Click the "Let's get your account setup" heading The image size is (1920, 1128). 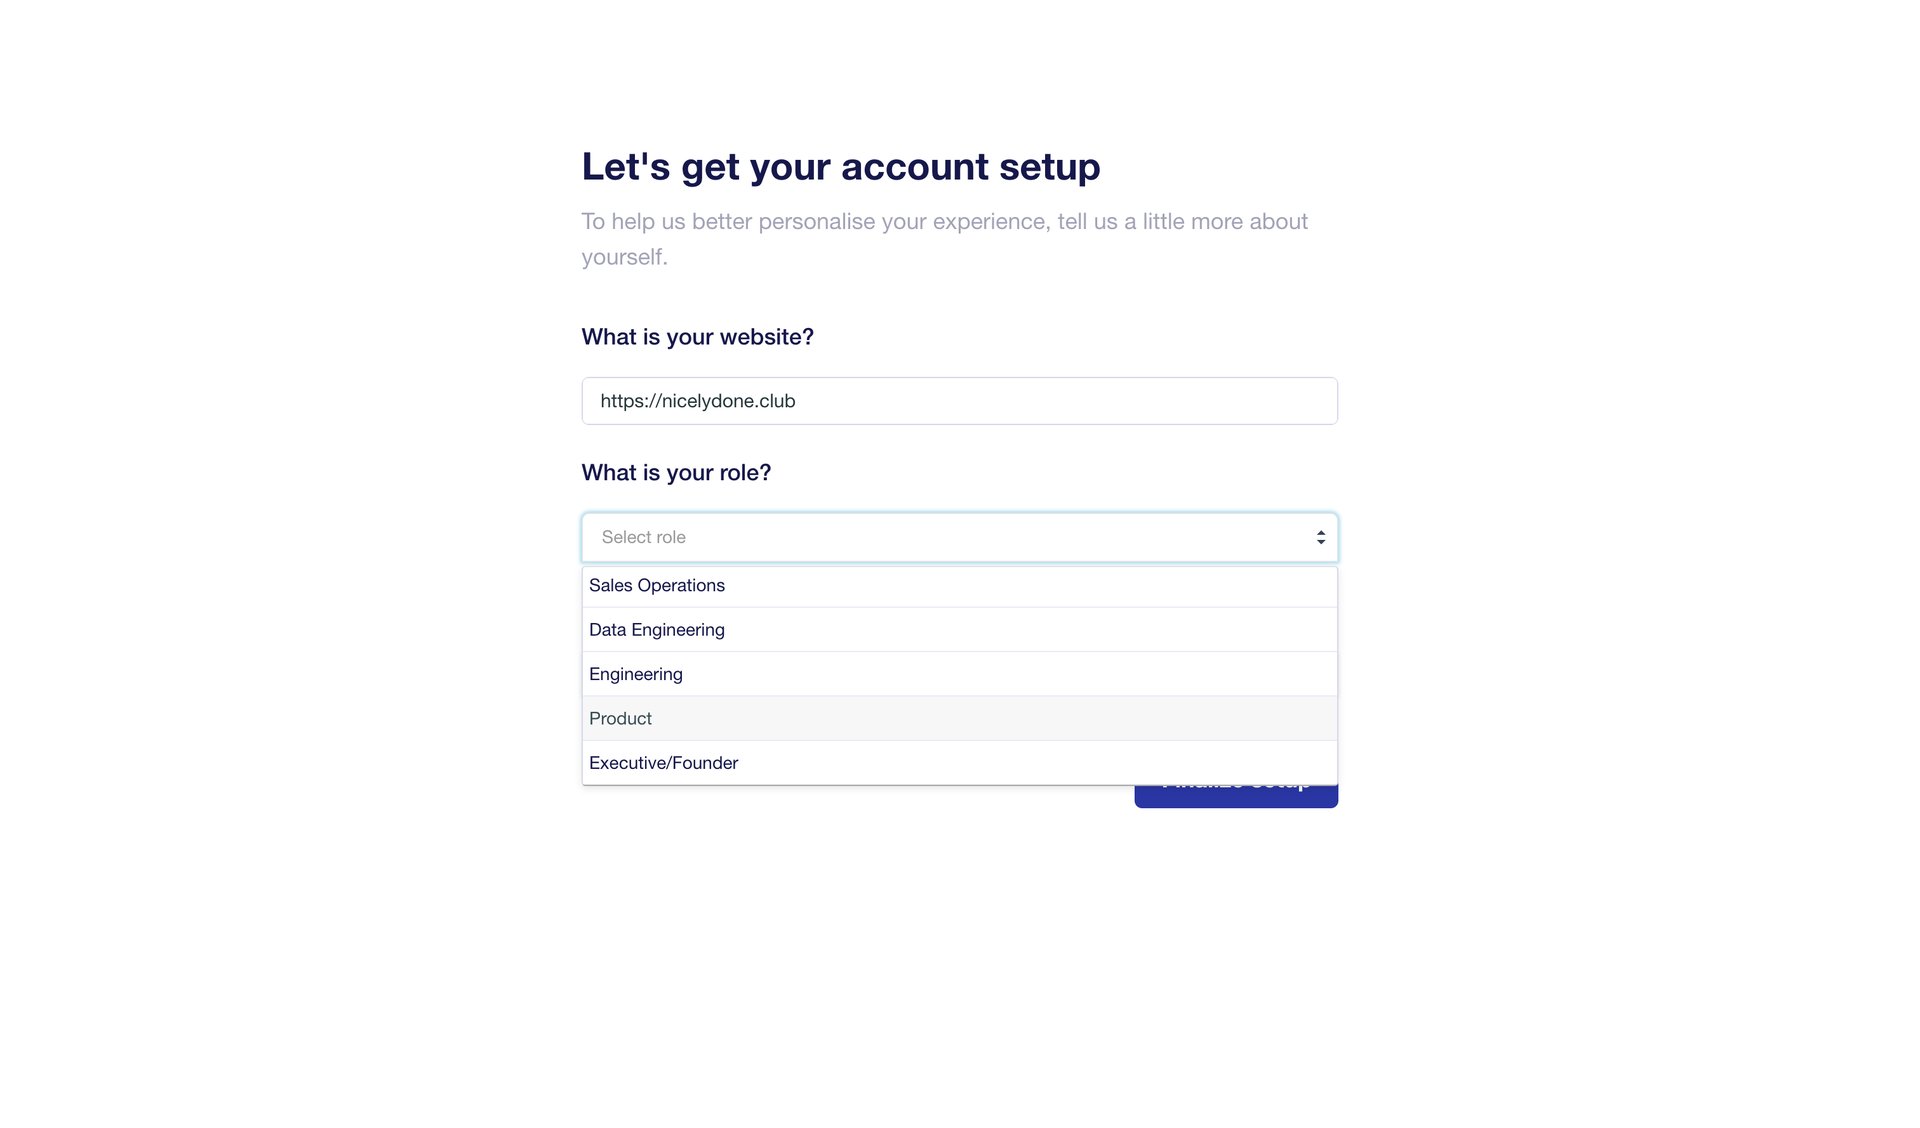point(840,167)
